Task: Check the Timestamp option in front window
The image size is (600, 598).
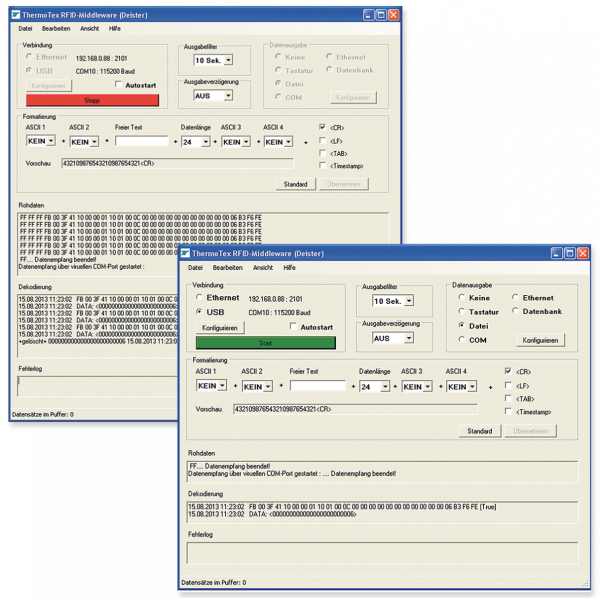Action: coord(510,412)
